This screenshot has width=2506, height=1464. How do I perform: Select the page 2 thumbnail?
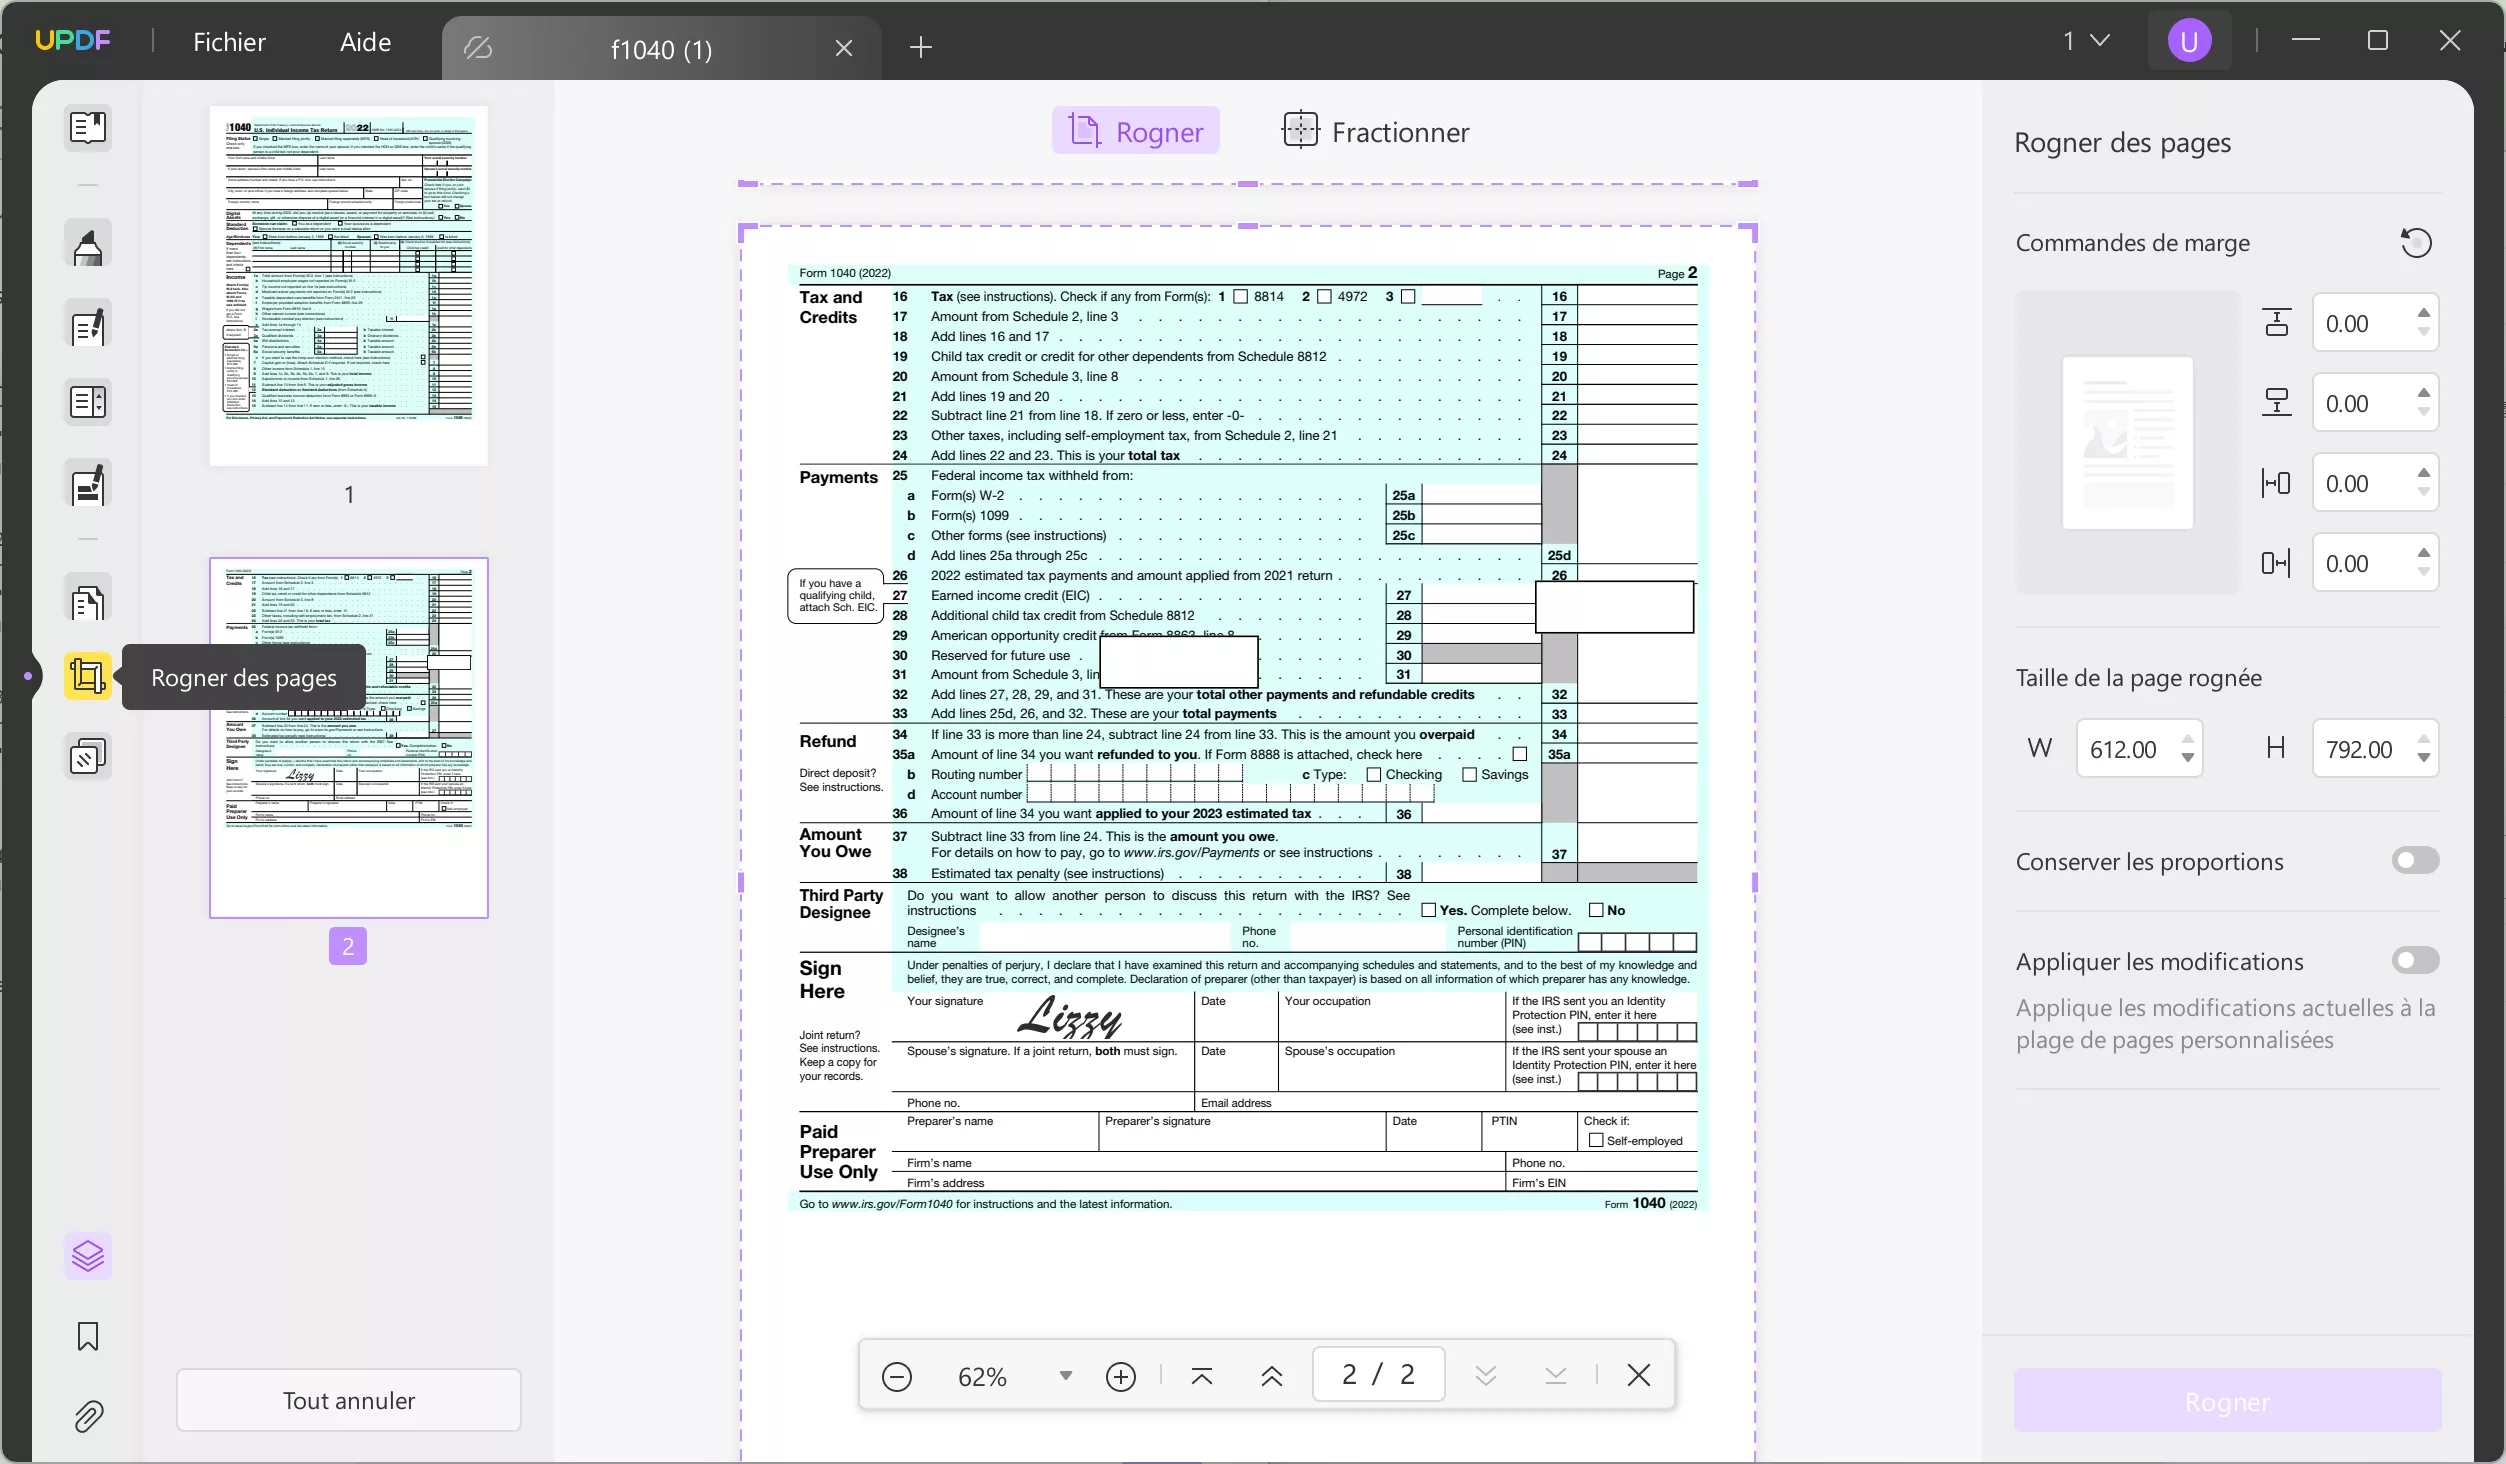[x=348, y=738]
